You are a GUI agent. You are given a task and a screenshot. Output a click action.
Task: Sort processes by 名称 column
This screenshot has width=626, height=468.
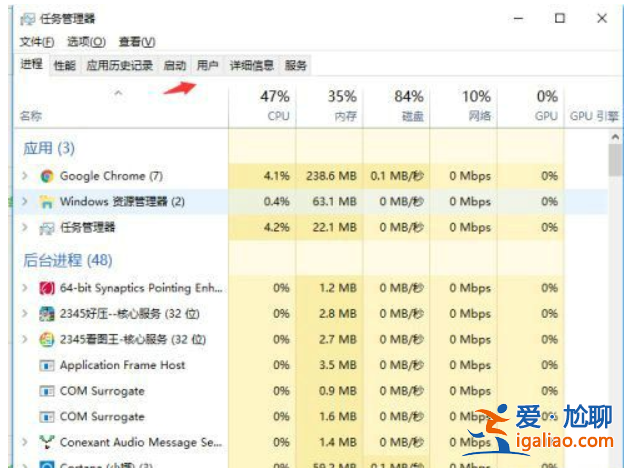121,107
